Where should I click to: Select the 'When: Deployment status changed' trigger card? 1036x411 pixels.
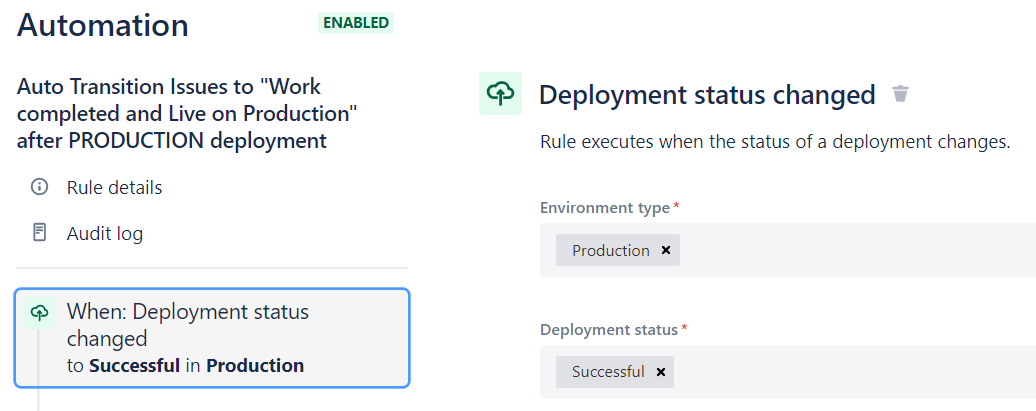tap(211, 338)
